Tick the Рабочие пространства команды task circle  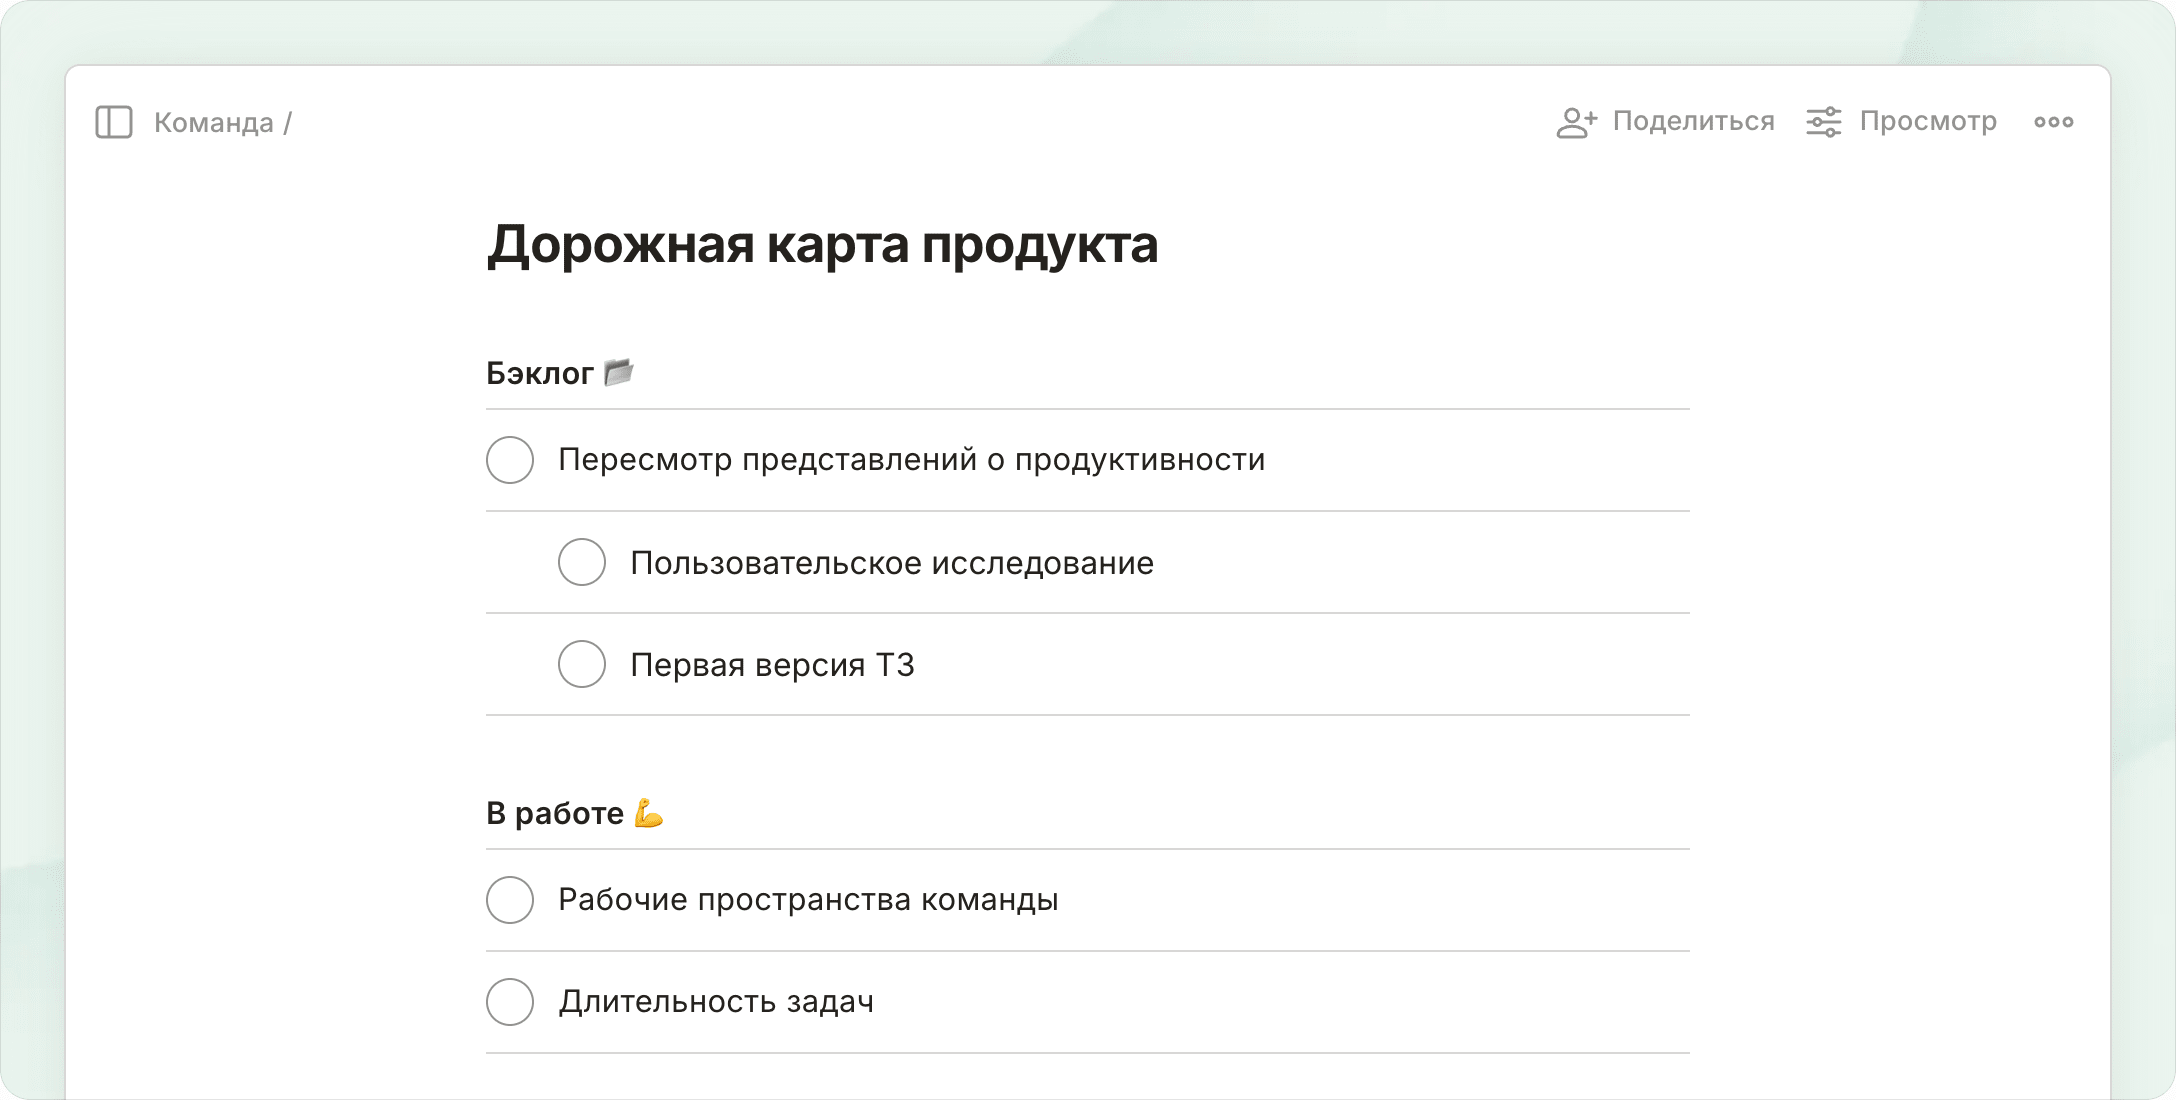pos(510,900)
